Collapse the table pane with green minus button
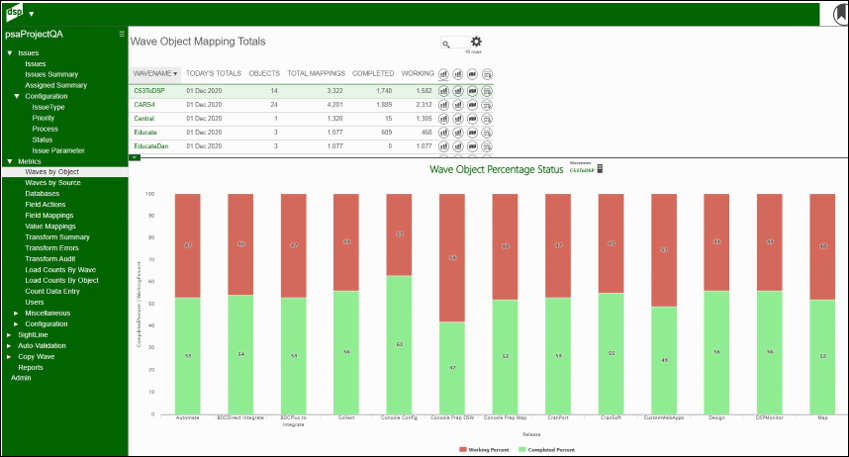 click(134, 158)
